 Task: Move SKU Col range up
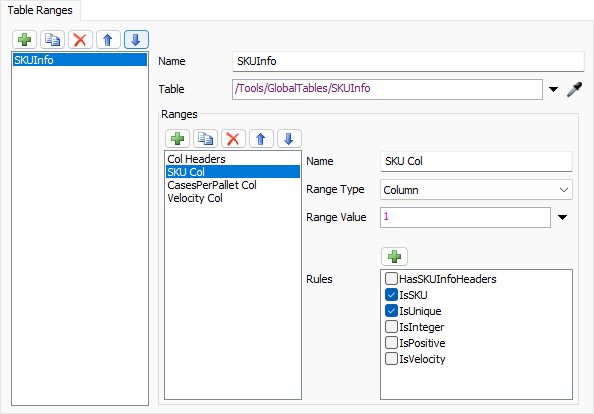coord(261,138)
